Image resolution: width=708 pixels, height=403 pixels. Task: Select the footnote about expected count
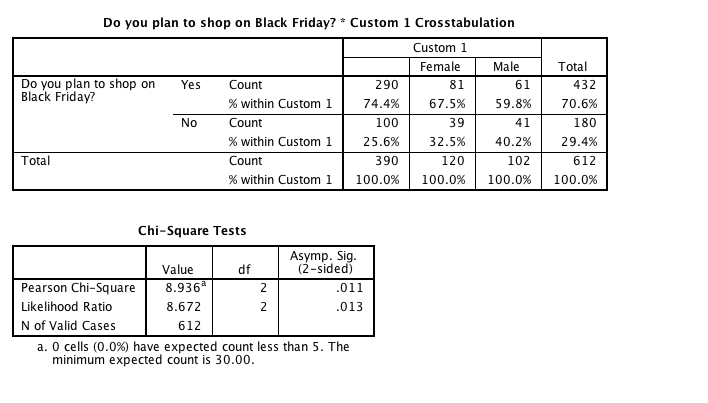[193, 353]
